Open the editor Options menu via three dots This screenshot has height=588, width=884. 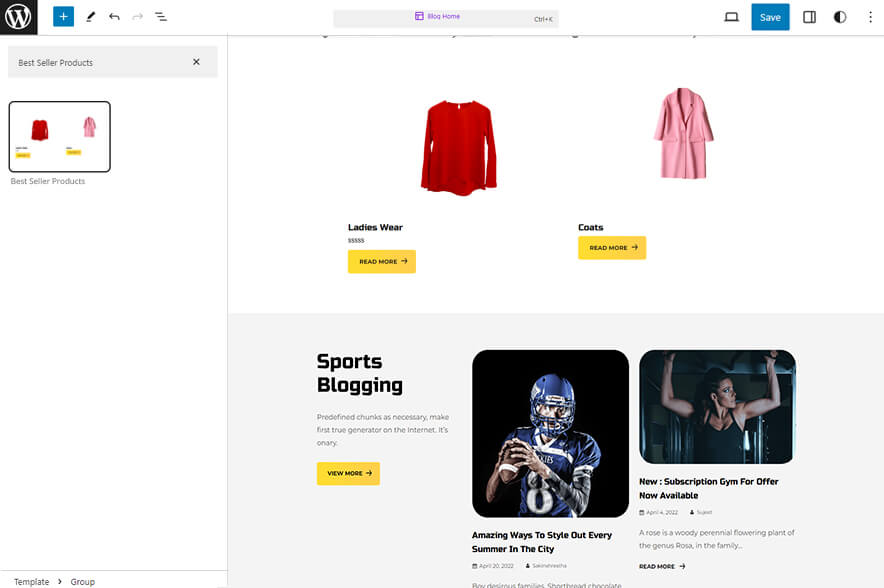point(871,16)
